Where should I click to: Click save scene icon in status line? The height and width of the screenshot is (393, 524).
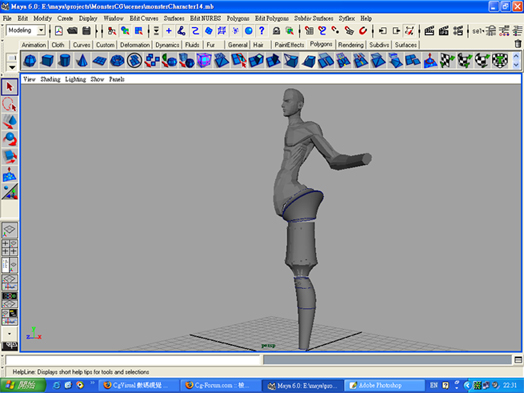coord(87,31)
